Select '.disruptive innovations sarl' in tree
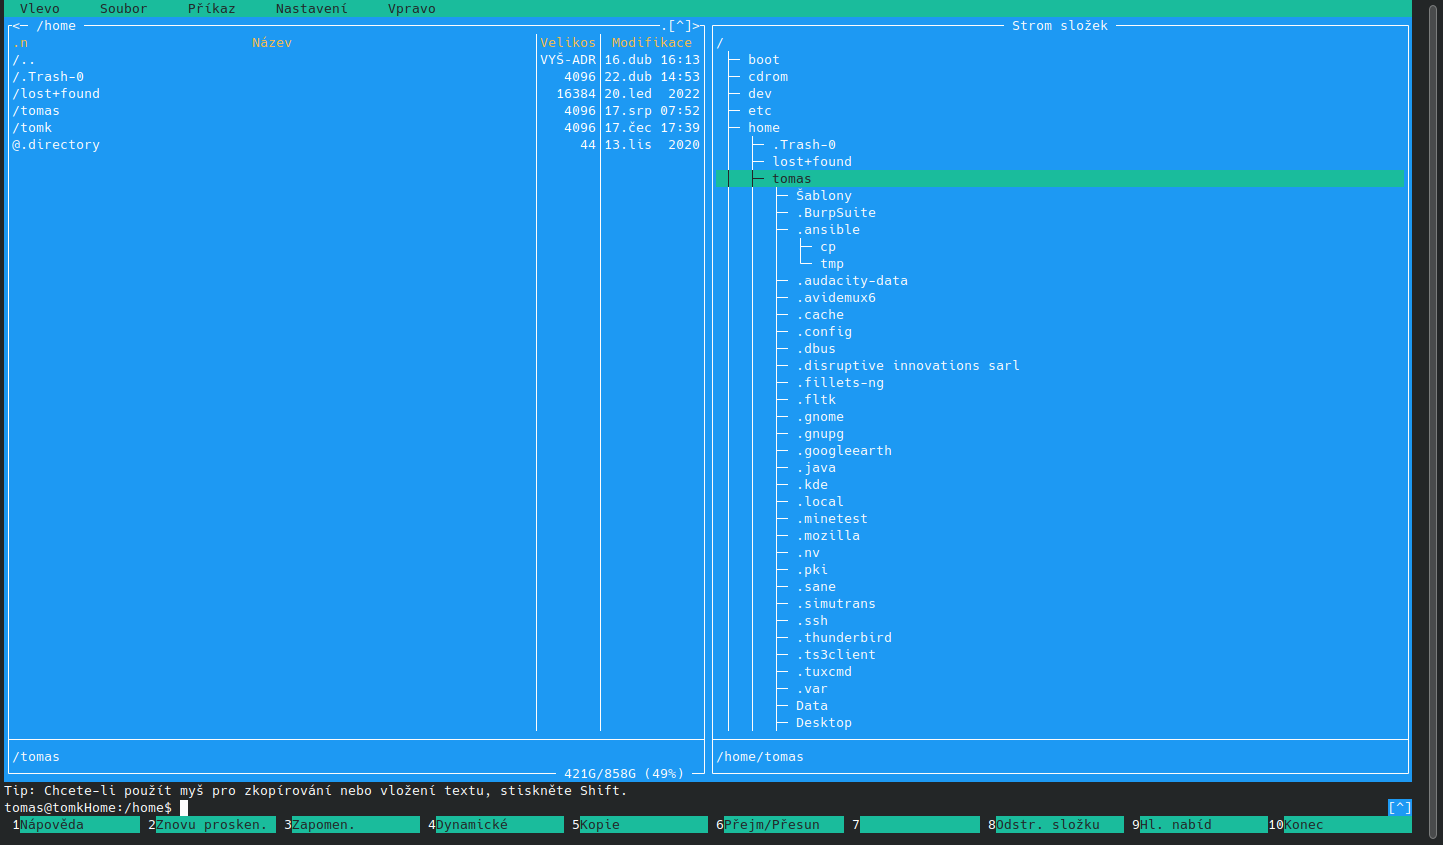This screenshot has width=1443, height=845. pos(908,366)
